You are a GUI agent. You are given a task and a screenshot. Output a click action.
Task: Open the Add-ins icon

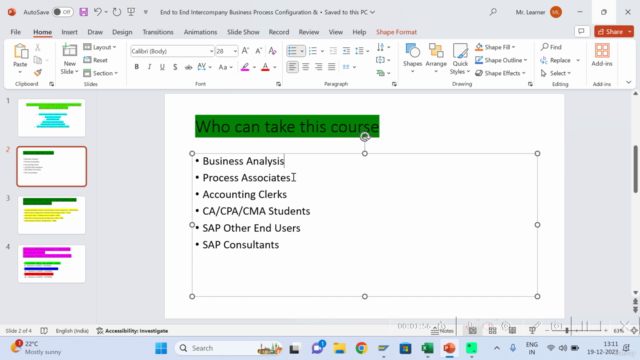click(602, 55)
